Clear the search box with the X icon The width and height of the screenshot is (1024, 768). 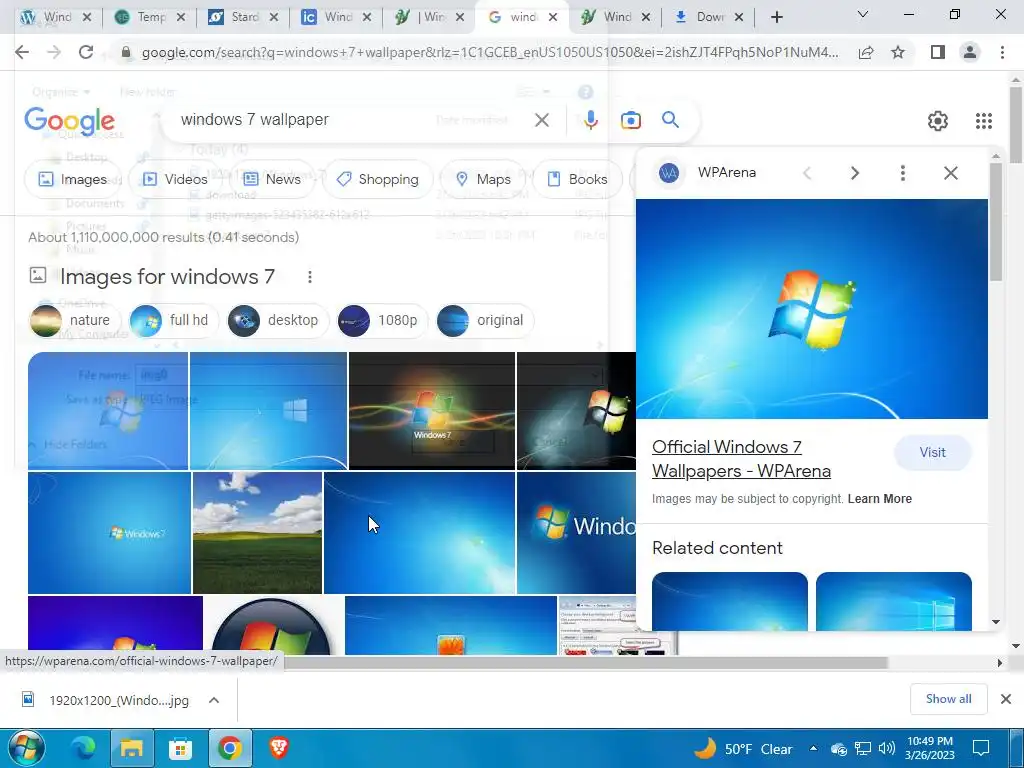pyautogui.click(x=541, y=120)
